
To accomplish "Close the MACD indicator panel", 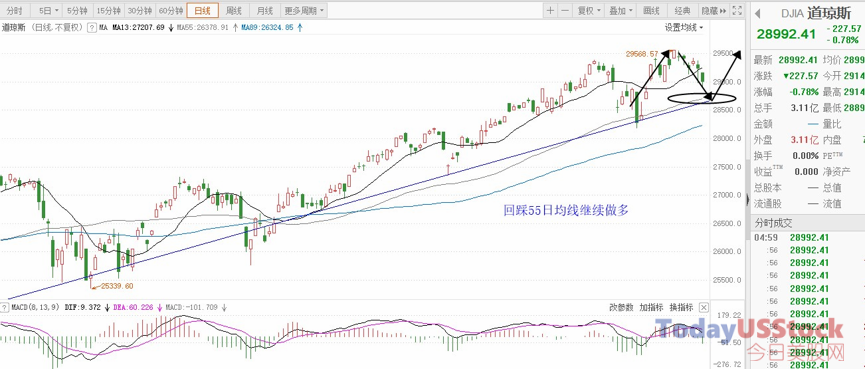I will click(704, 307).
